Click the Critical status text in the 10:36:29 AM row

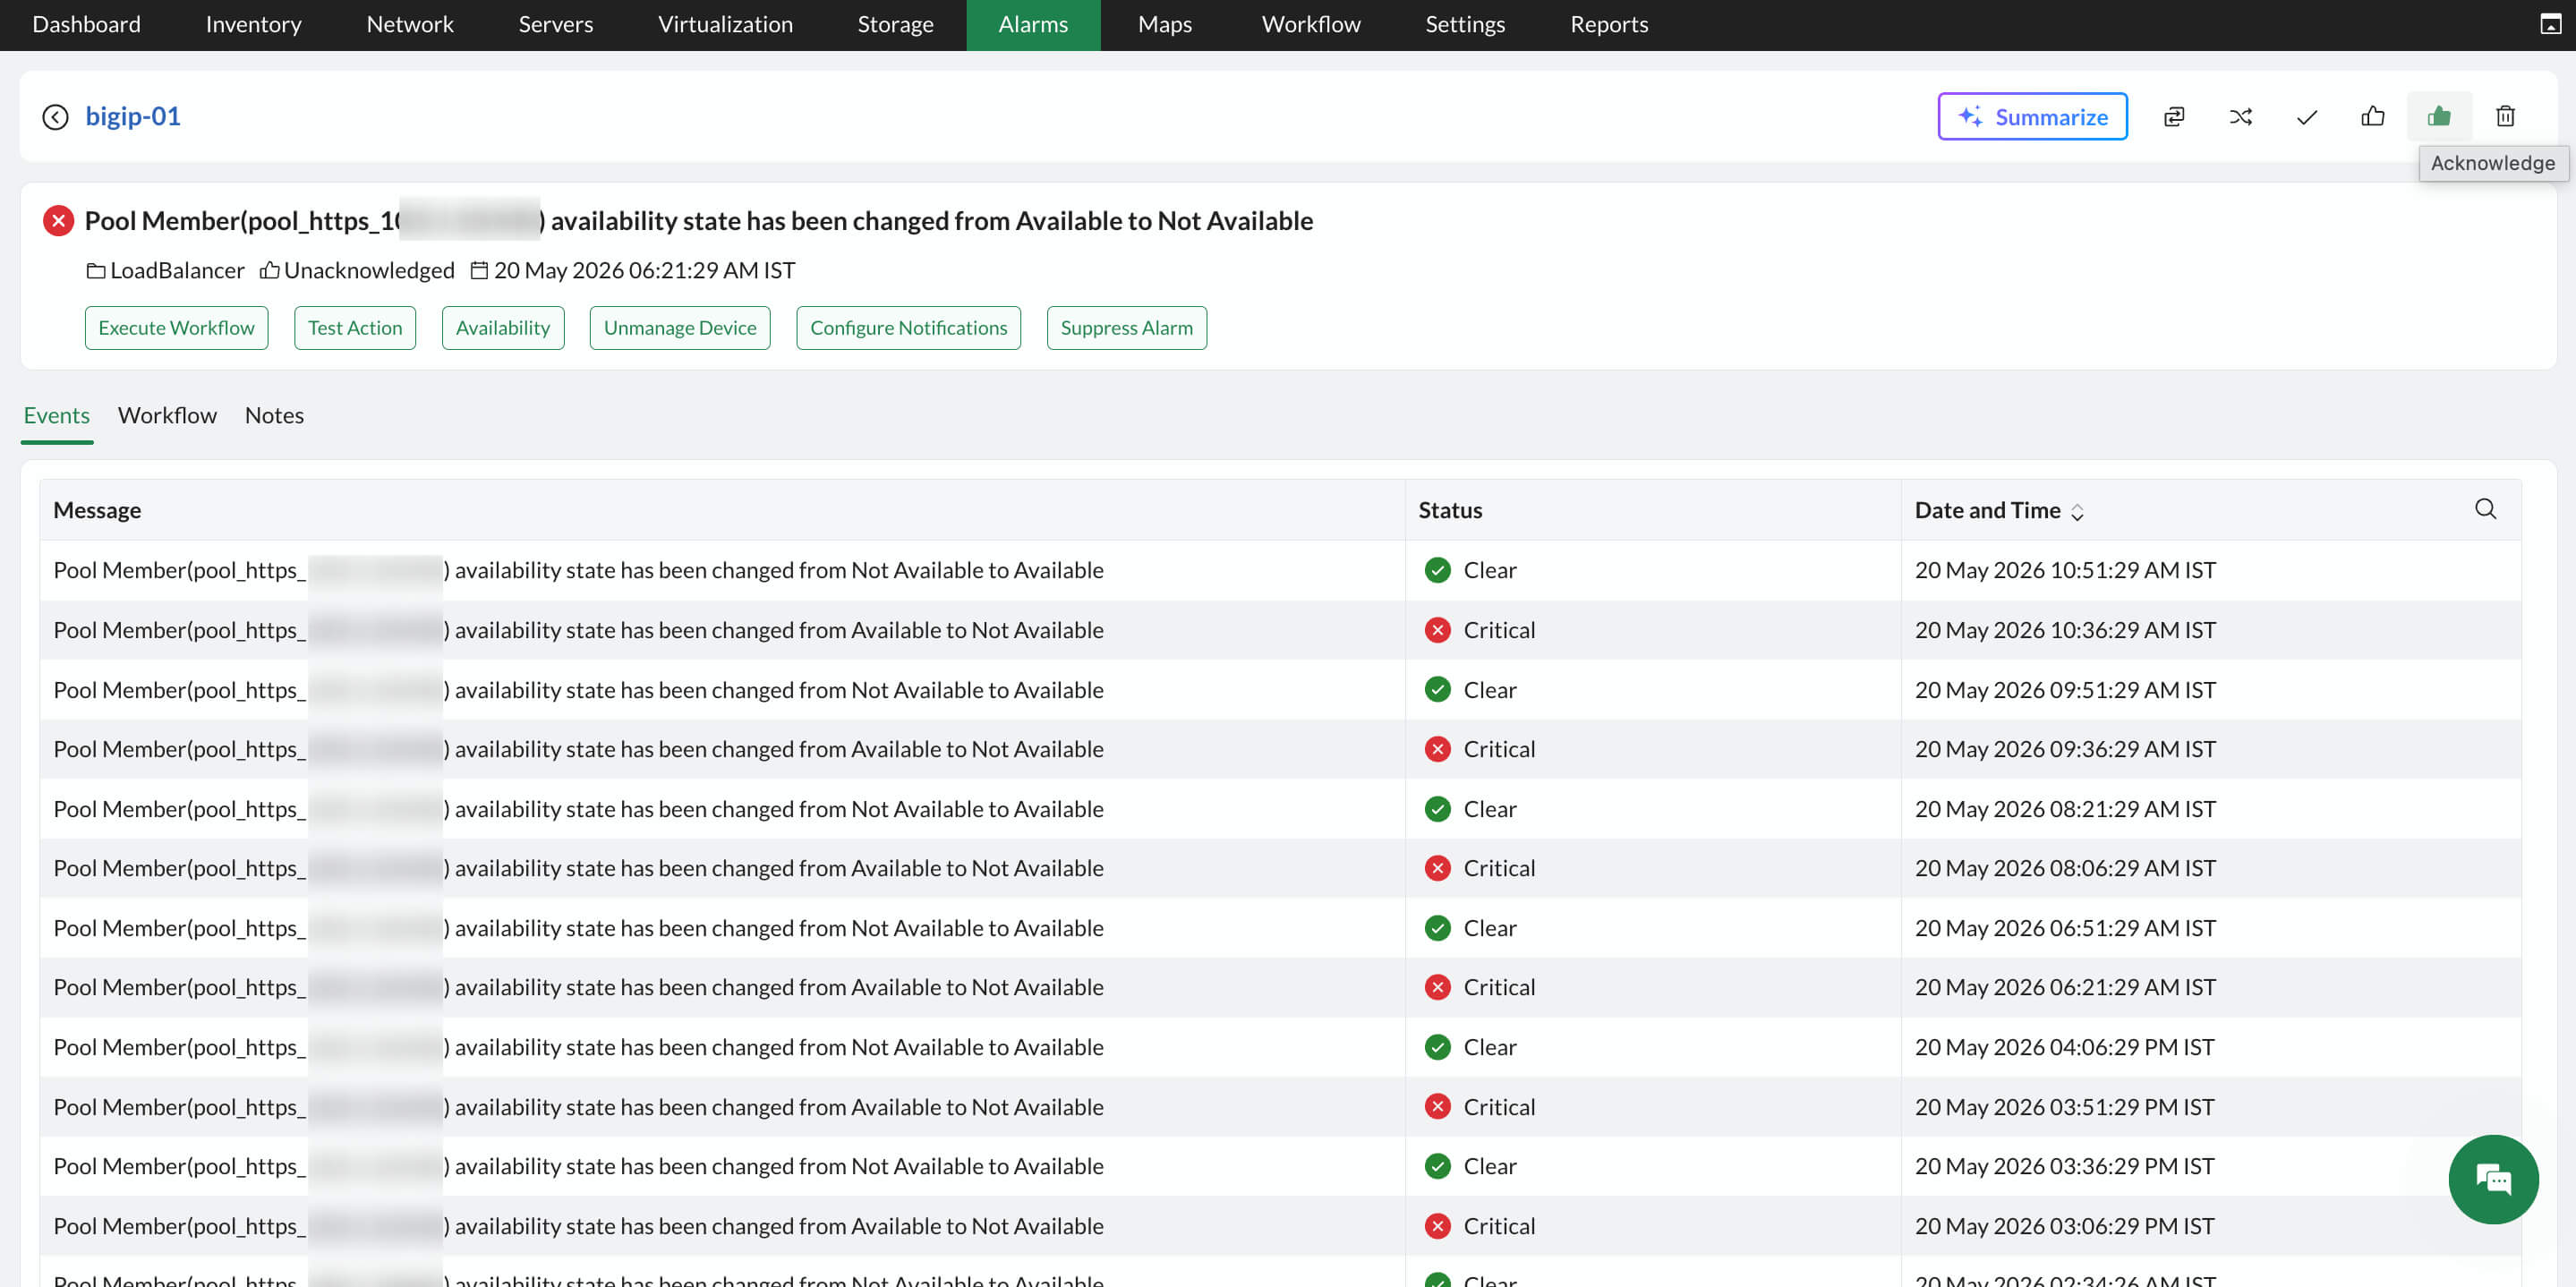1499,630
